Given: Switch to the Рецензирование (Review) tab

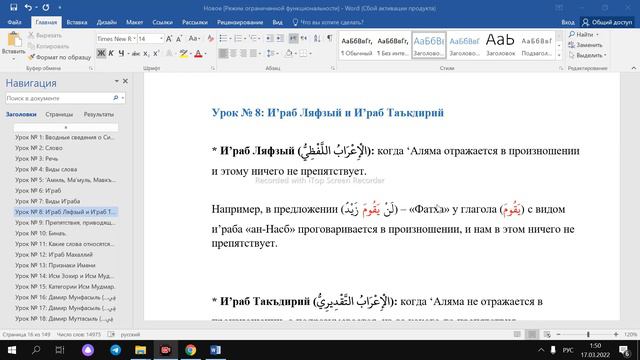Looking at the screenshot, I should click(240, 22).
